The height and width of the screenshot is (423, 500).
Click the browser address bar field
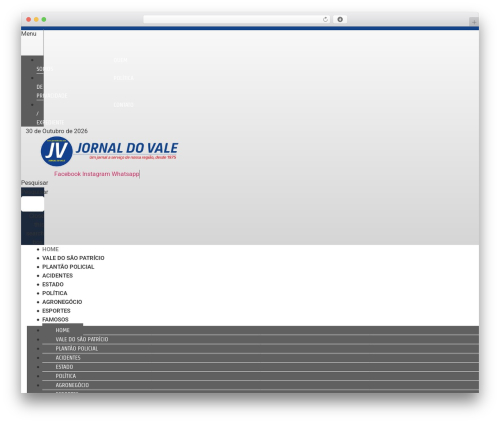(237, 20)
